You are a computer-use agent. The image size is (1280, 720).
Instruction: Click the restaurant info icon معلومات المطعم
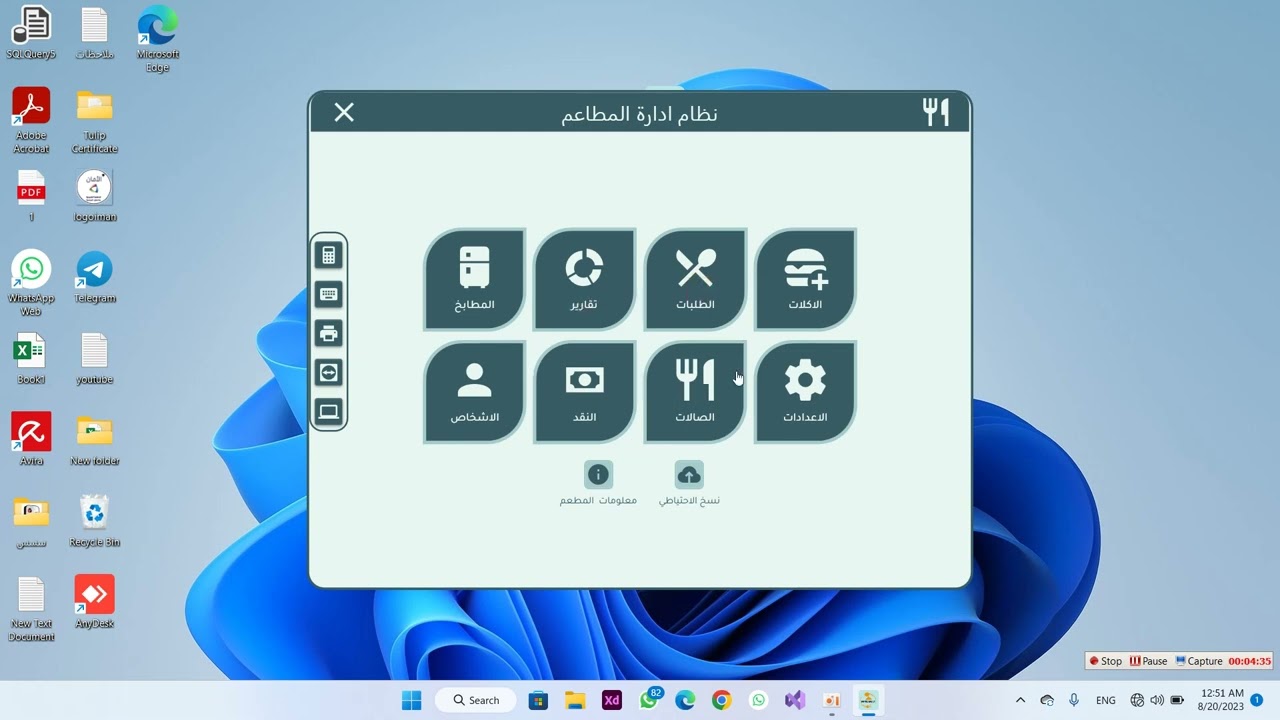598,474
